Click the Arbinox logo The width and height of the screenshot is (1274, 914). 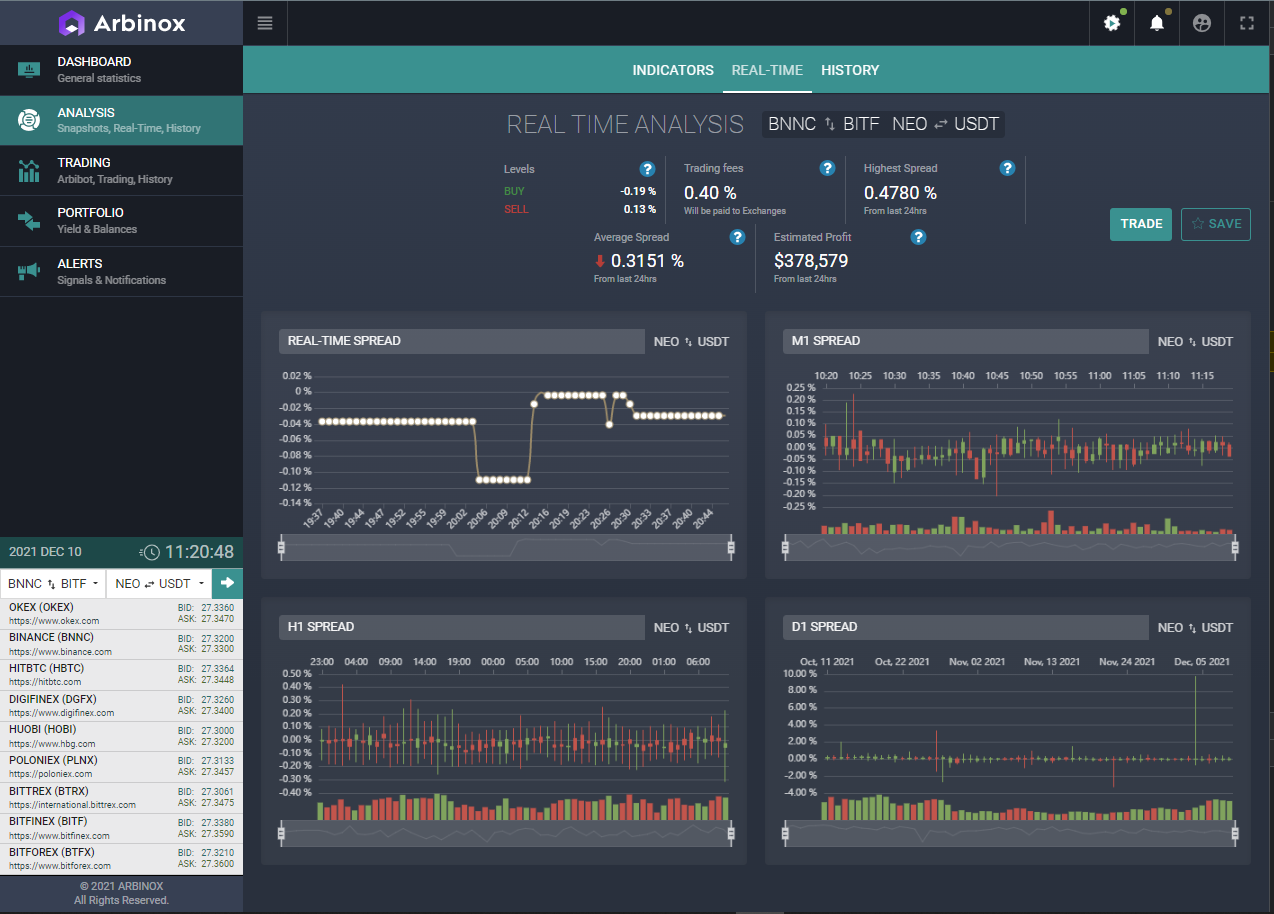[121, 22]
